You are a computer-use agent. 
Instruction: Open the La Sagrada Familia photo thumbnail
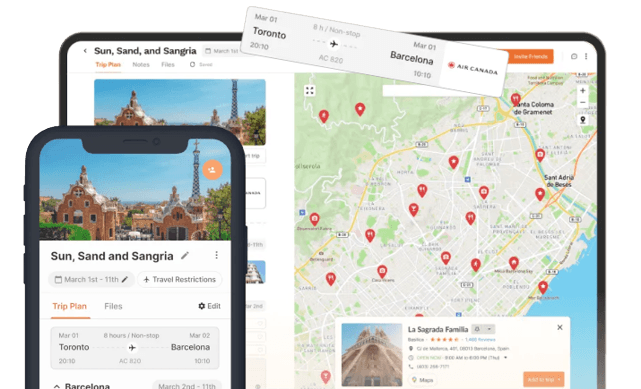point(372,355)
